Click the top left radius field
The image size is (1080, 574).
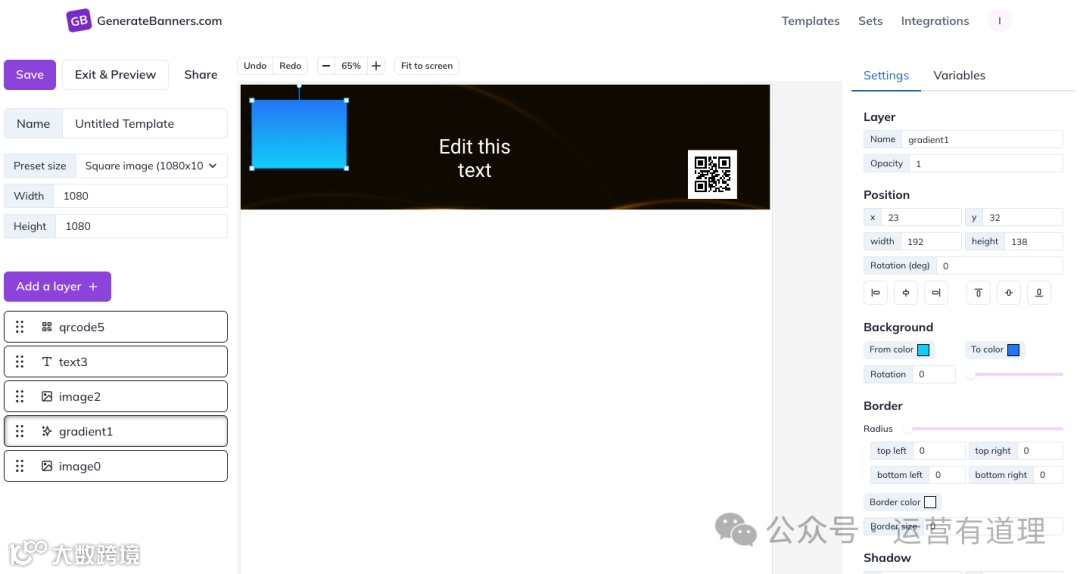pos(939,451)
